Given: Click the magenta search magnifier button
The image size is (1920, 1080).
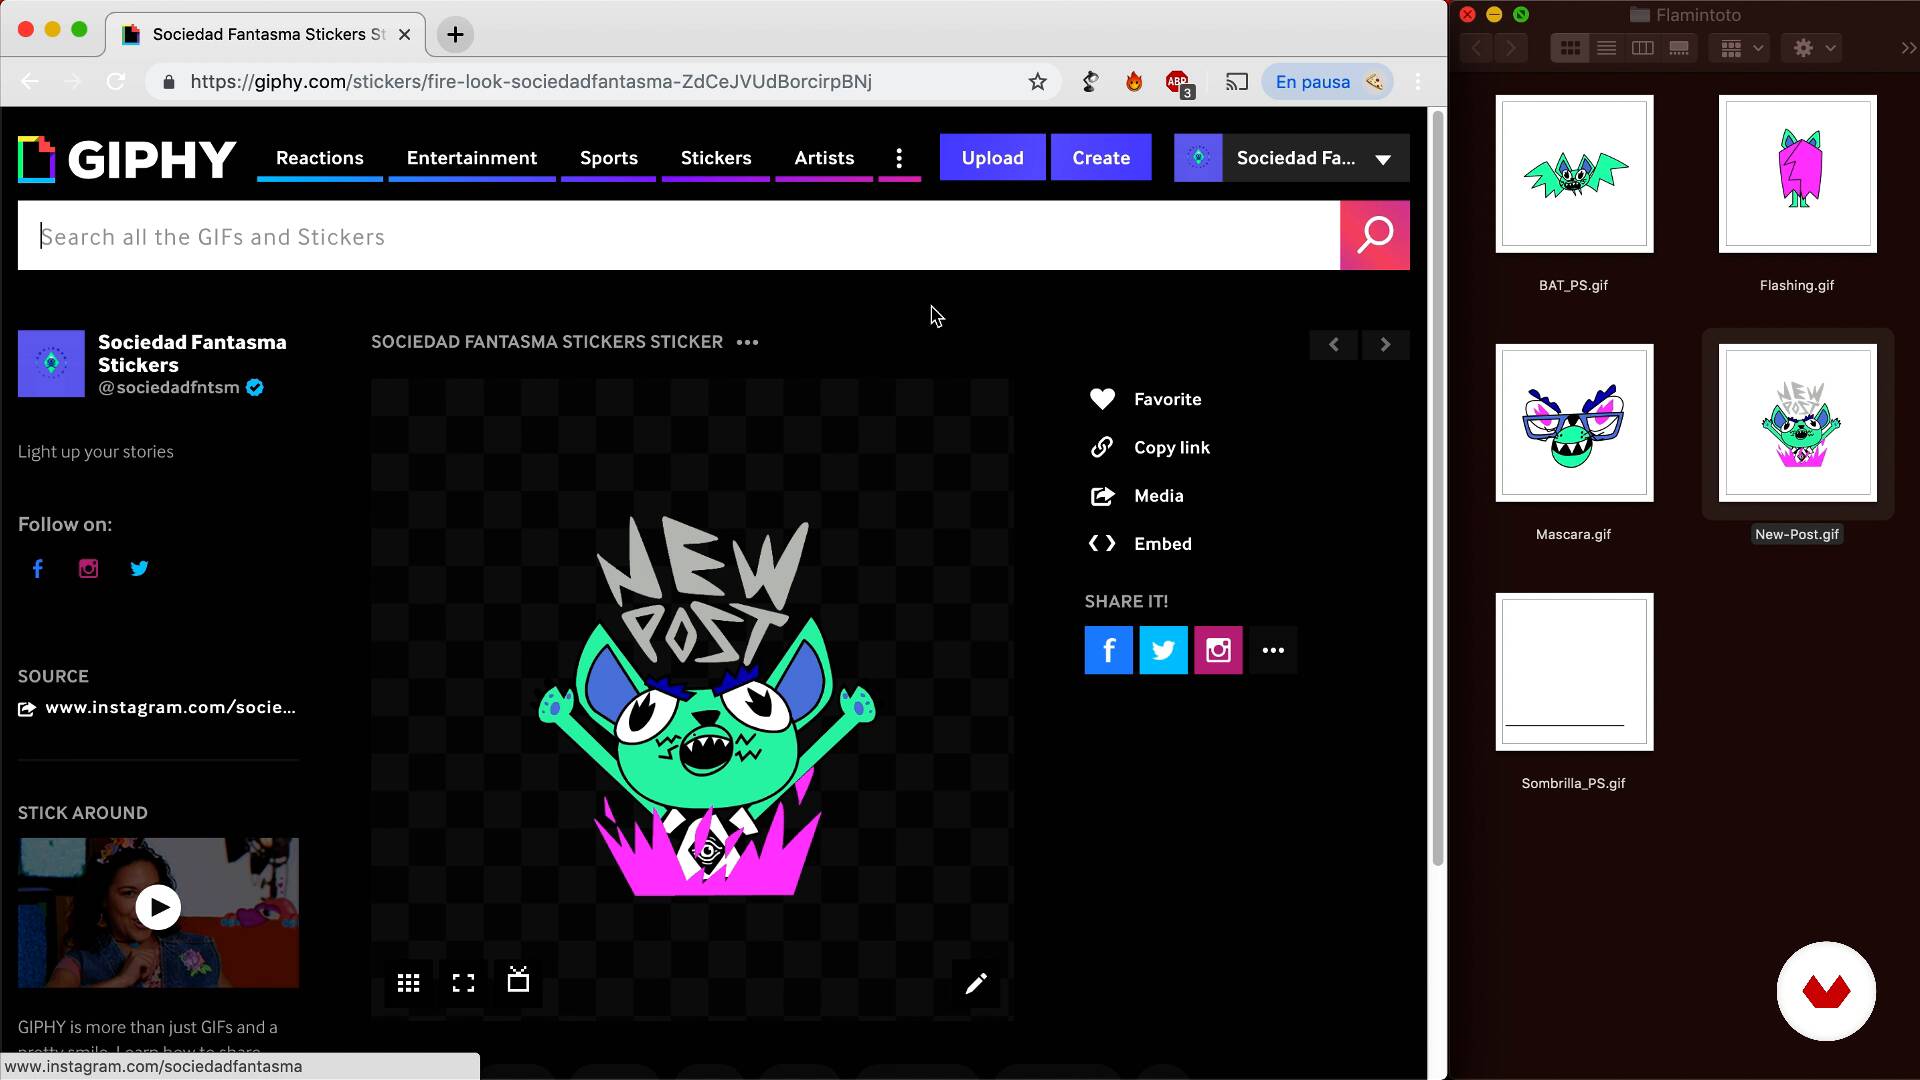Looking at the screenshot, I should pos(1375,235).
